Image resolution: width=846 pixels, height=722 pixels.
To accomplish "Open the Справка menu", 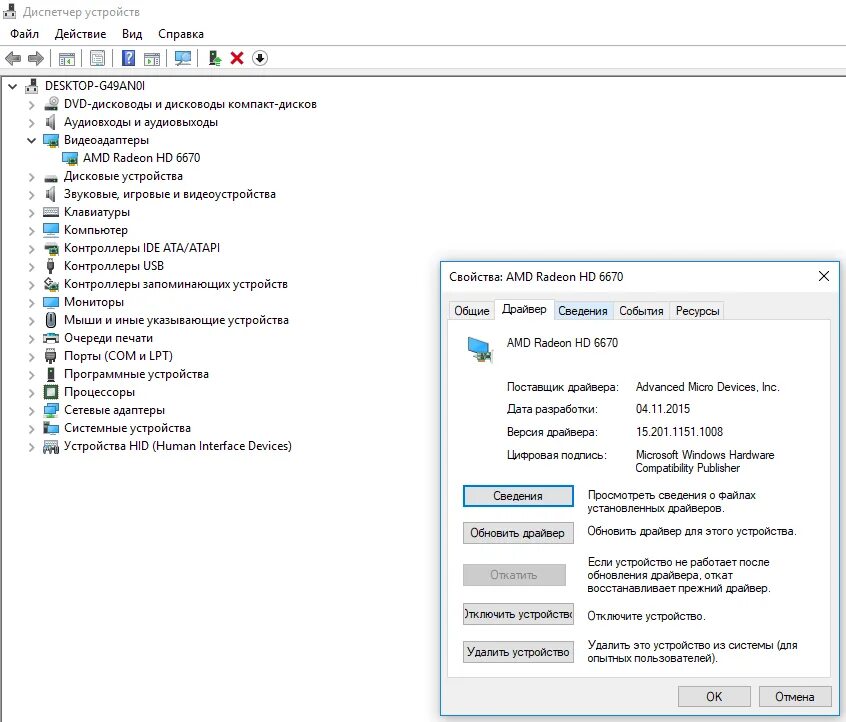I will (181, 34).
